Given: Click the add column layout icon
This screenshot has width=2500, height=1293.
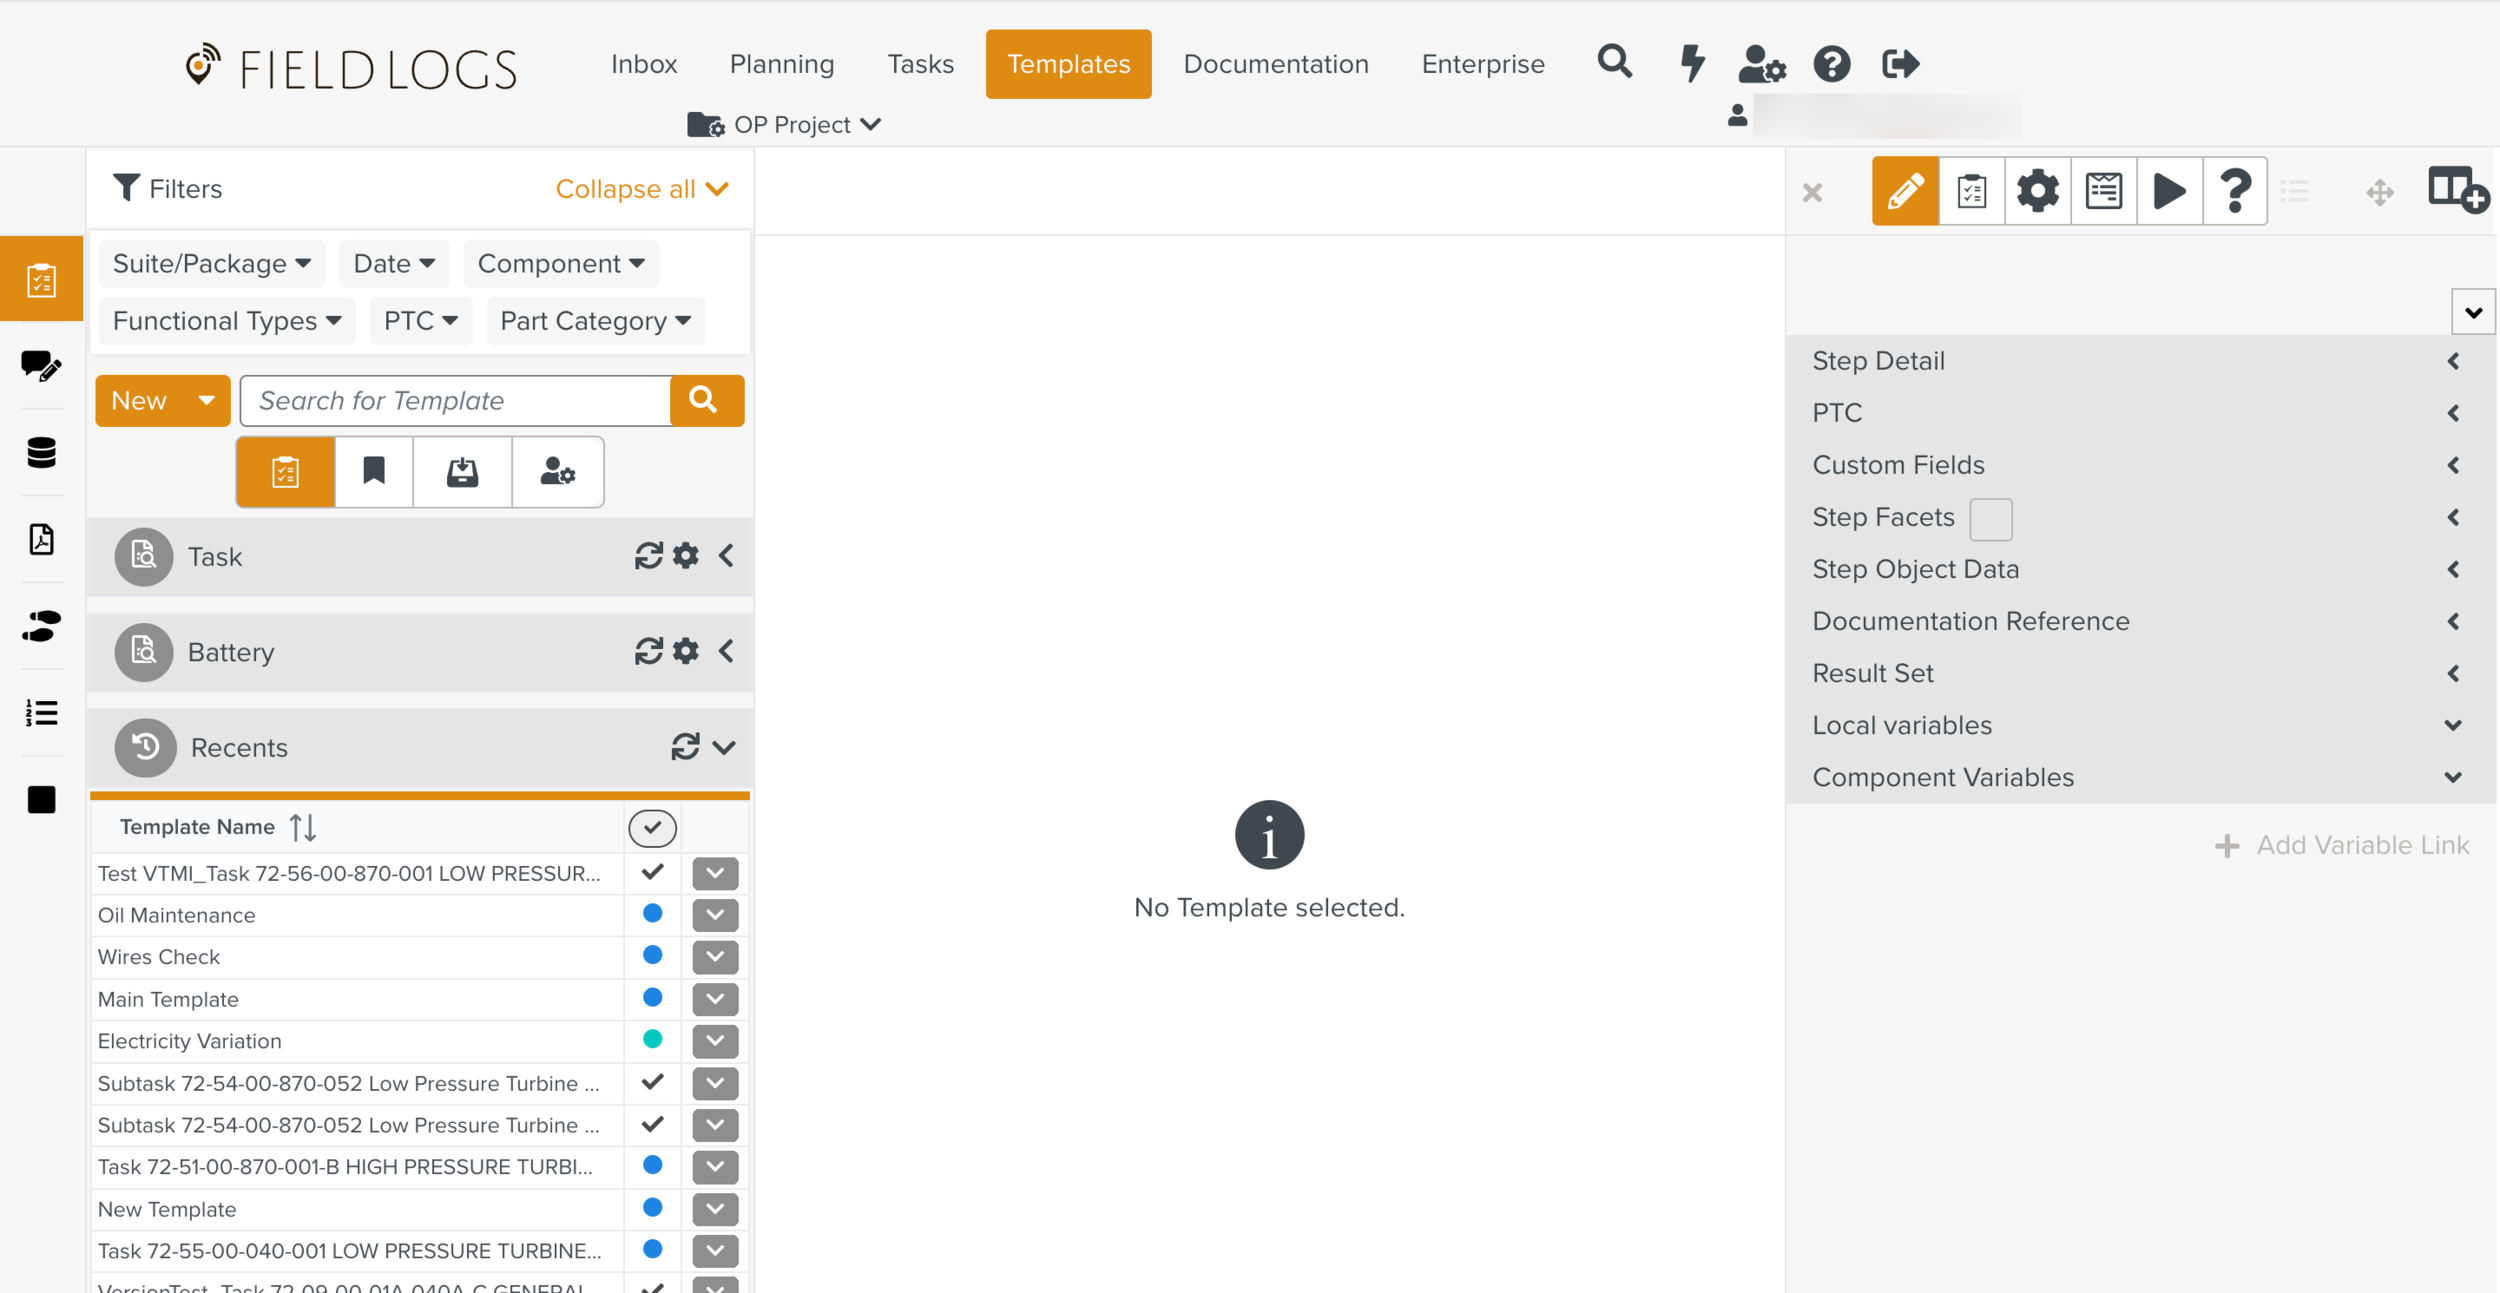Looking at the screenshot, I should 2456,190.
